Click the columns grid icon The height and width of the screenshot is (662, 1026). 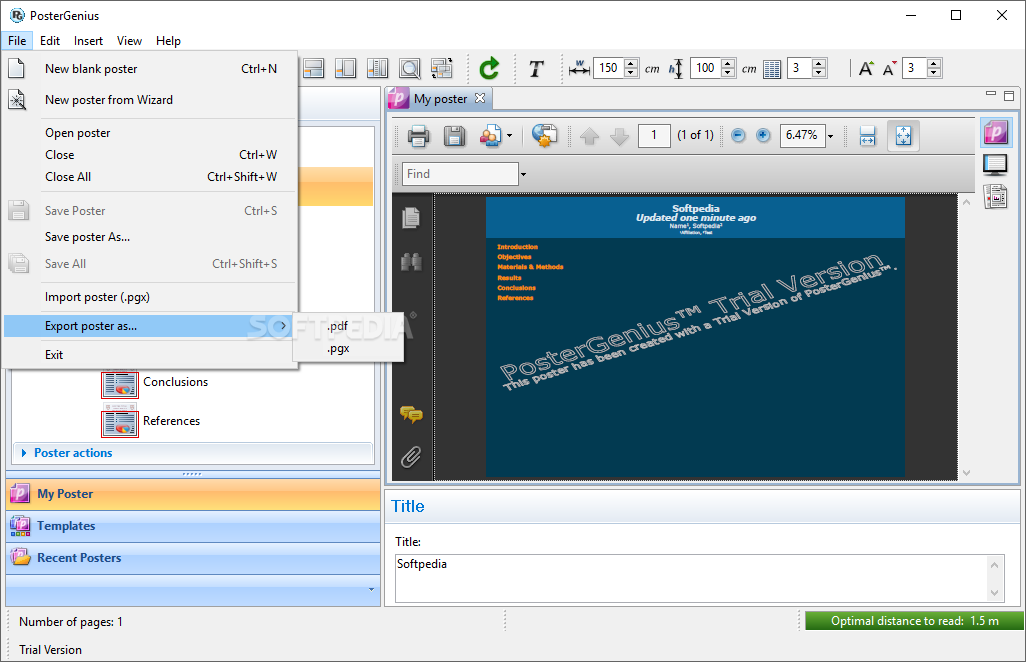772,69
